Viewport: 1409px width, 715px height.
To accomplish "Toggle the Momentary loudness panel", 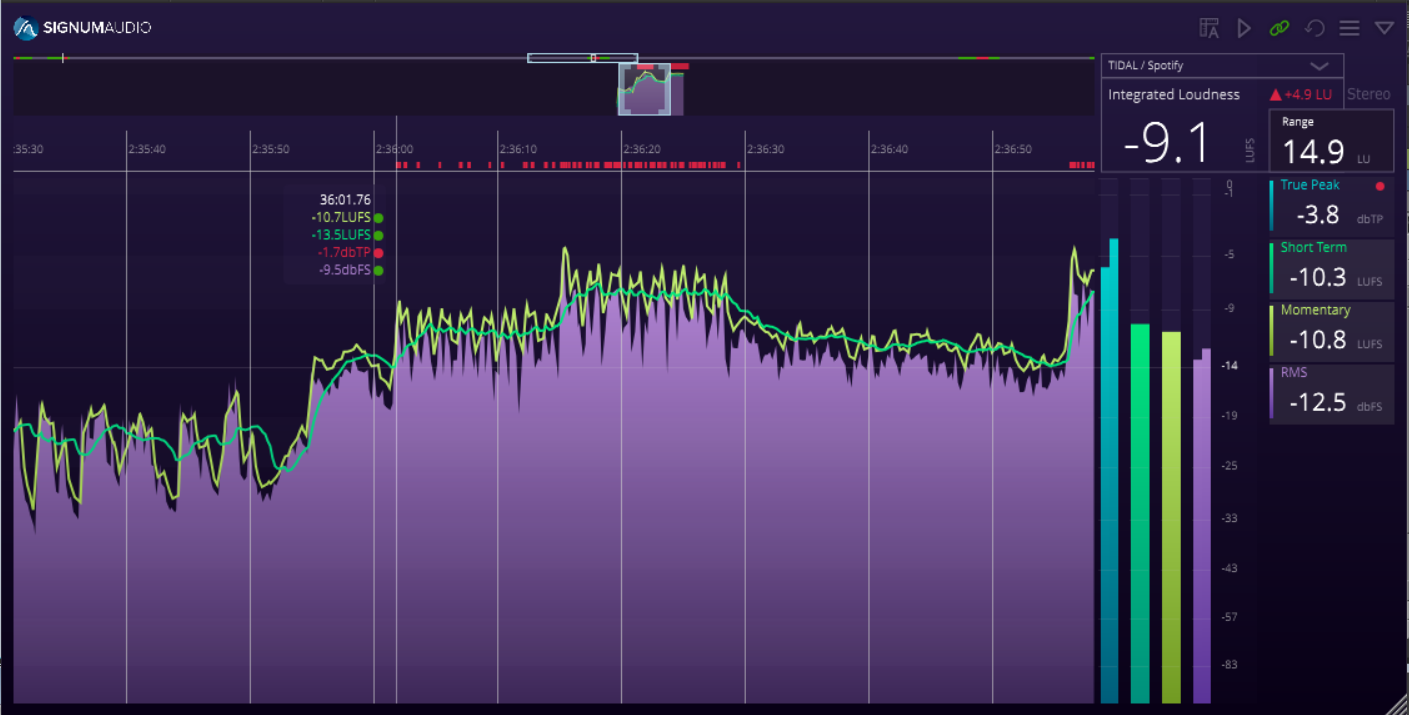I will [1331, 330].
